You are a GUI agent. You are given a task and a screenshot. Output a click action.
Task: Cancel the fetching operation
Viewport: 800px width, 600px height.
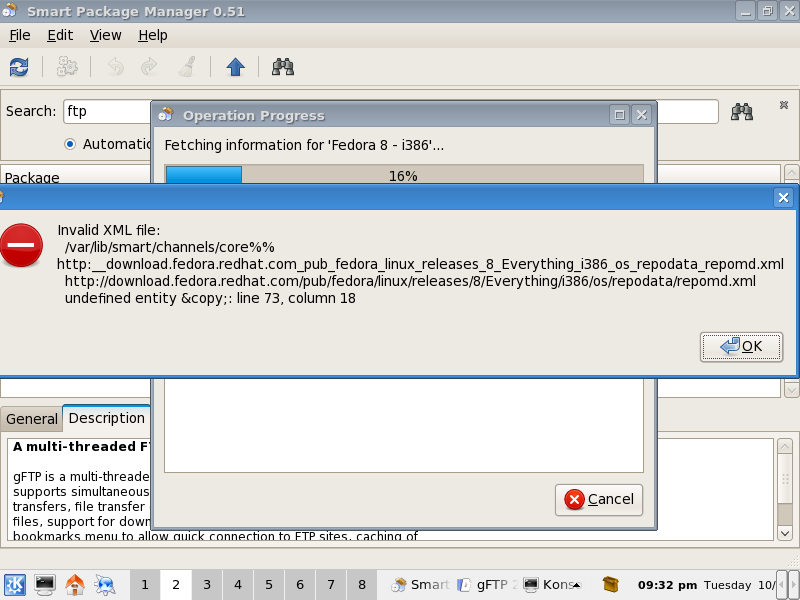click(598, 499)
